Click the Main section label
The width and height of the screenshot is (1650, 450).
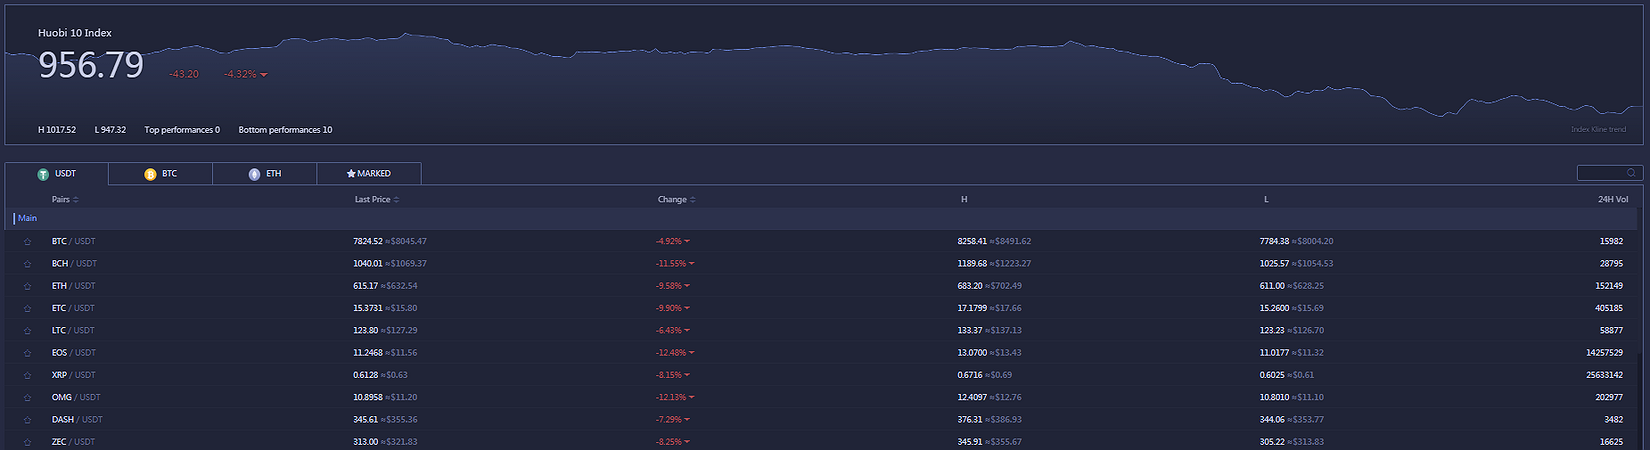click(27, 218)
